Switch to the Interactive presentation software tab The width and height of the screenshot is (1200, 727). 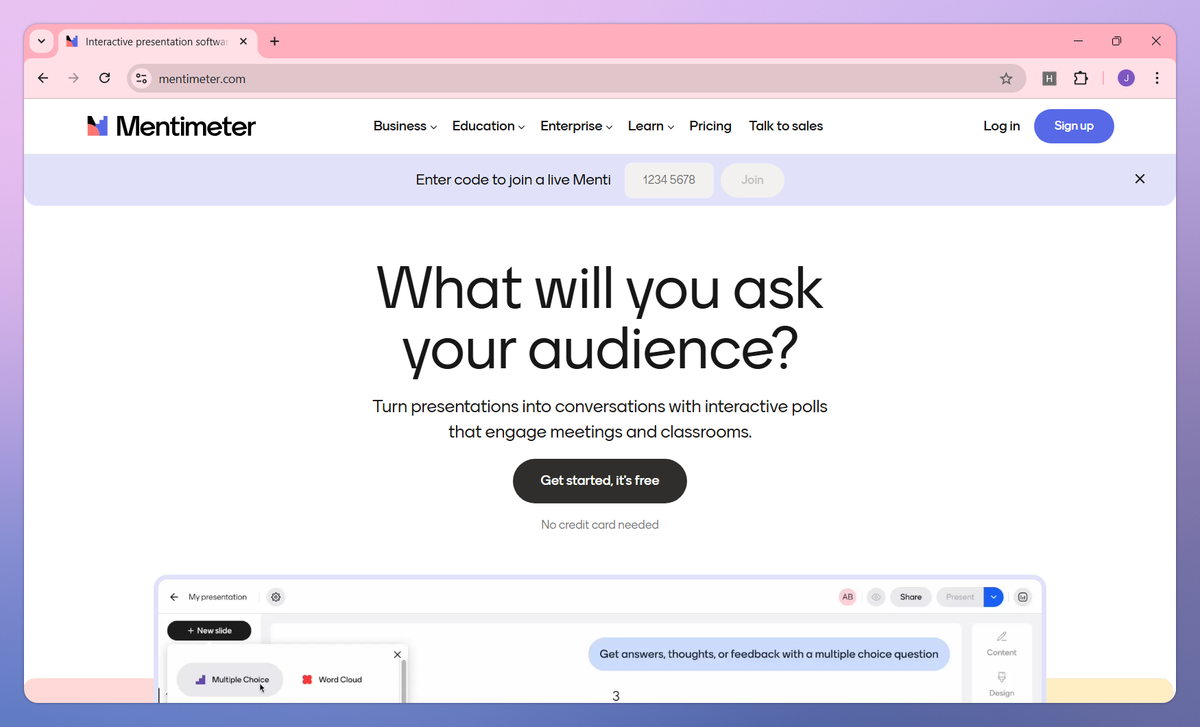pos(155,41)
